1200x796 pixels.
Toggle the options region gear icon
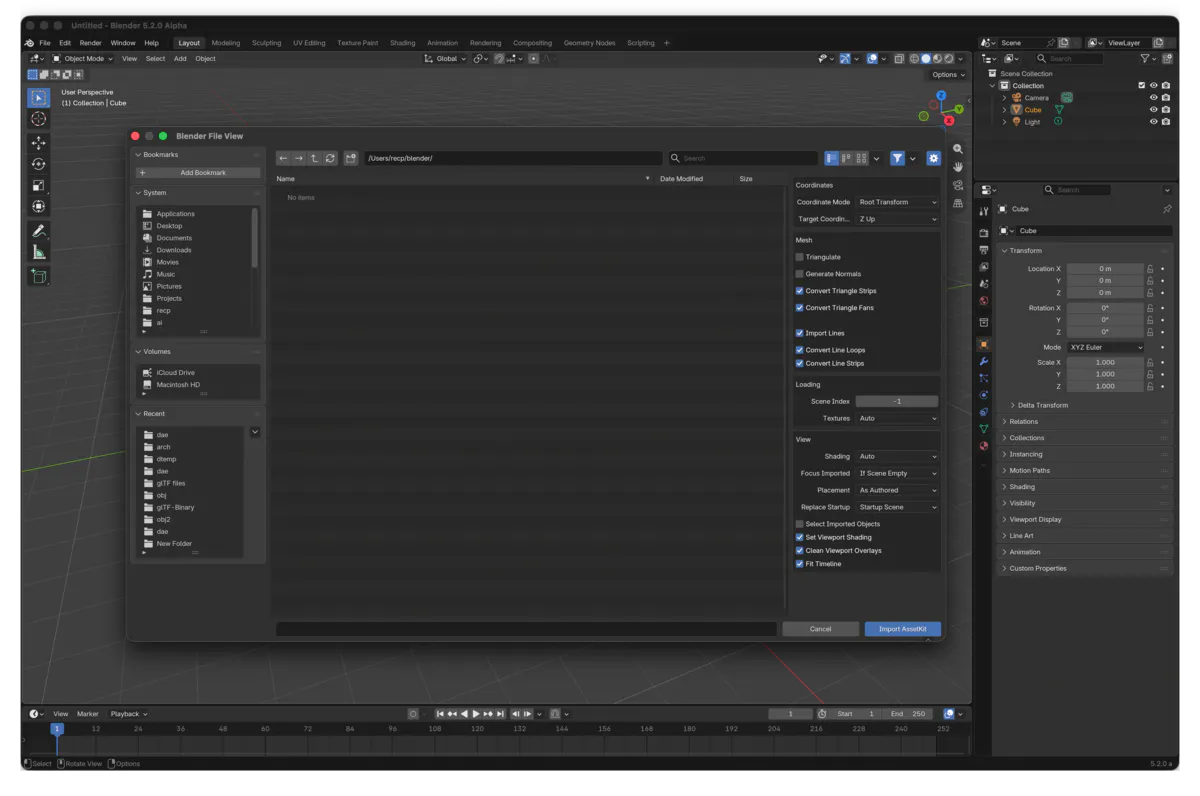(933, 158)
